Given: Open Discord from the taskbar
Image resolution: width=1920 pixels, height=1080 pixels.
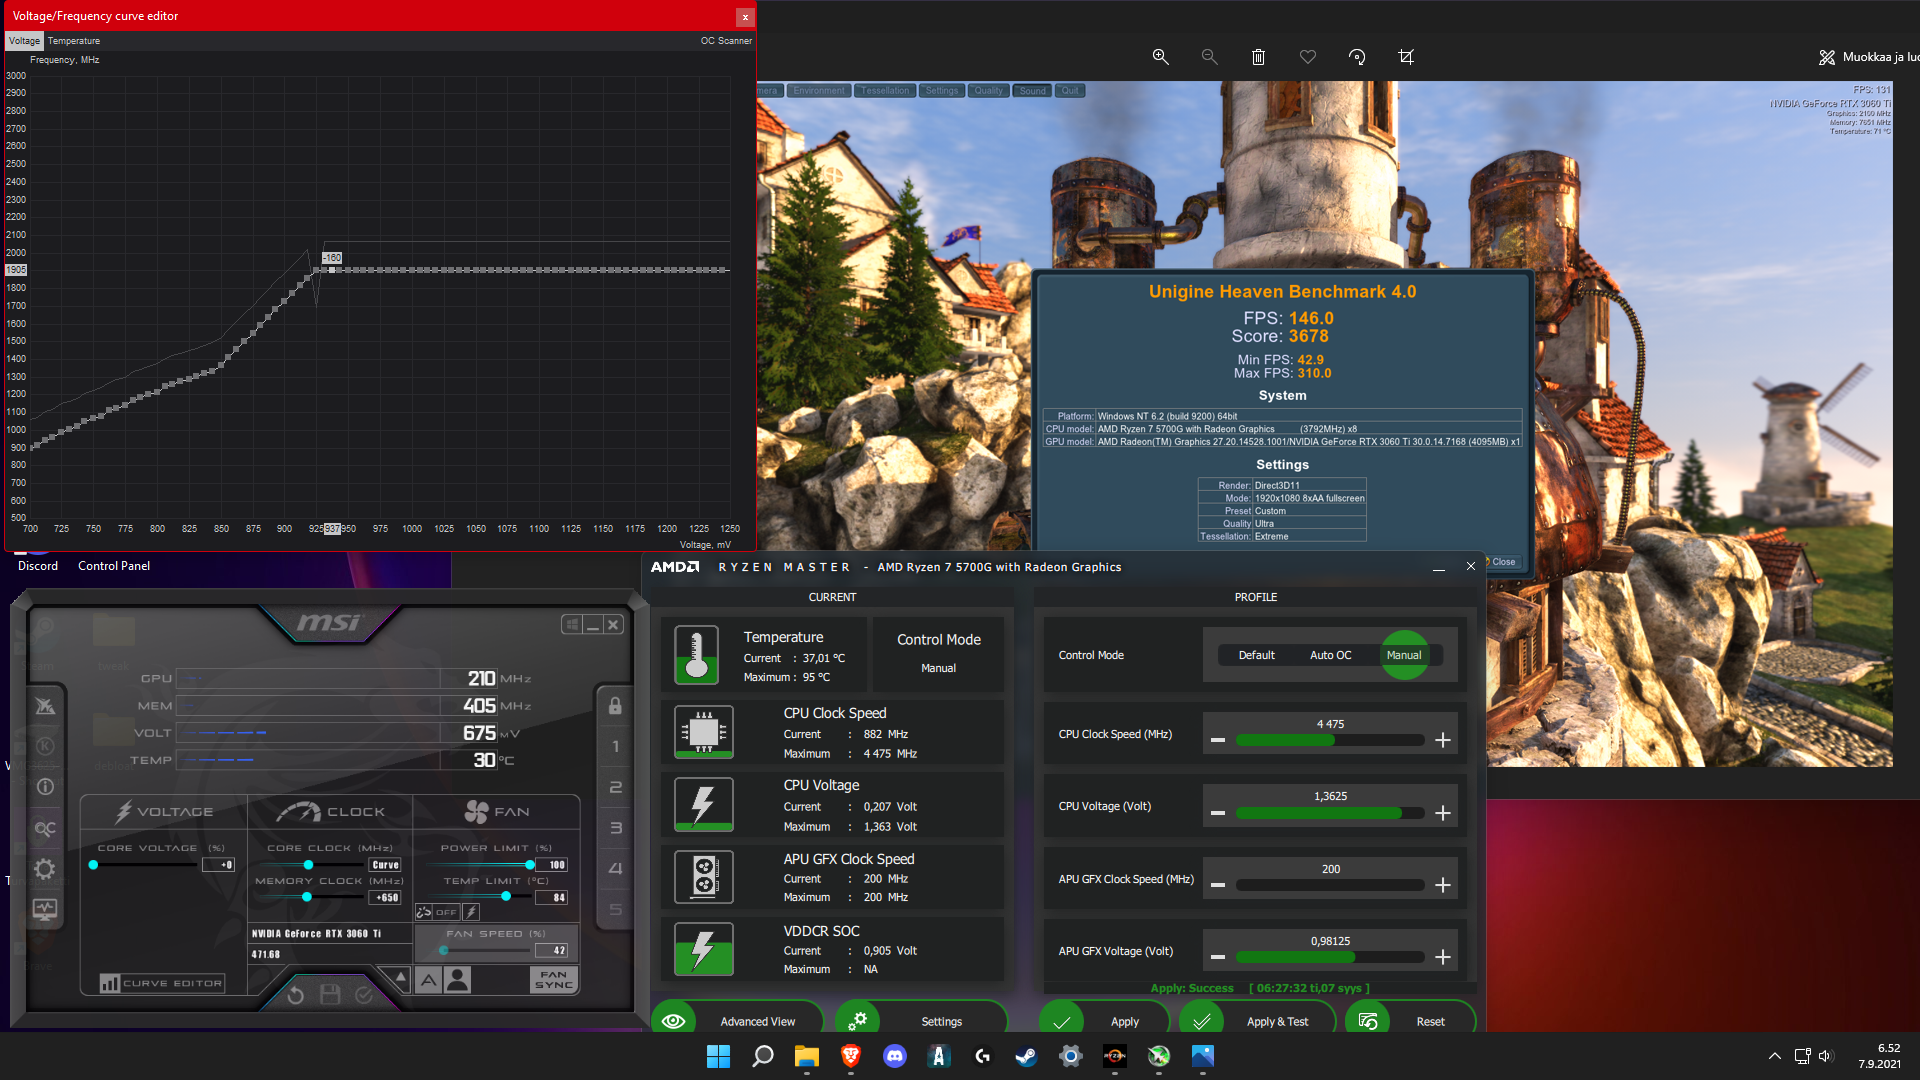Looking at the screenshot, I should click(895, 1056).
